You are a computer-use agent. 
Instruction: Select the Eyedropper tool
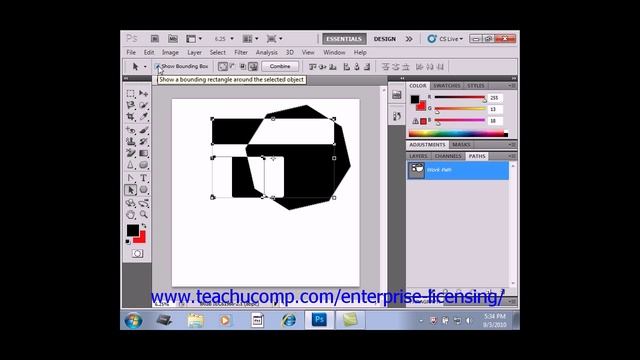[143, 116]
